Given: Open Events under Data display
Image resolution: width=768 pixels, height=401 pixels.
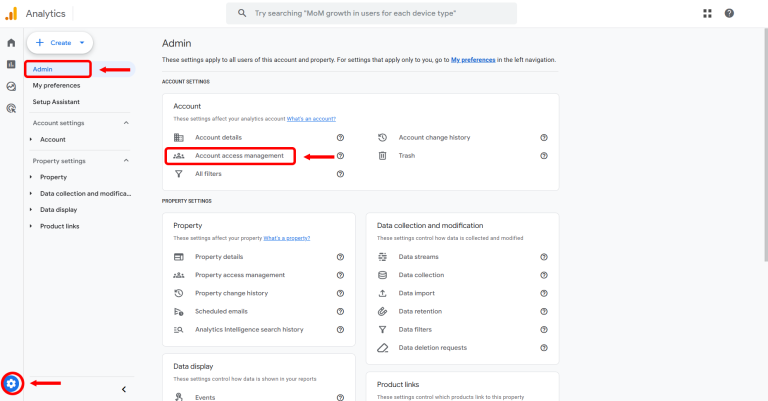Looking at the screenshot, I should click(x=205, y=397).
